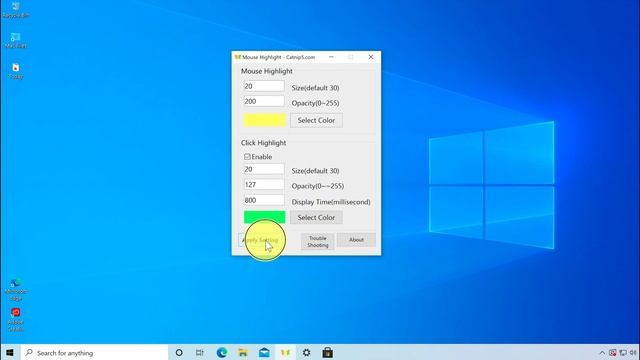Launch Microsoft Edge from the taskbar
Viewport: 640px width, 360px height.
222,353
